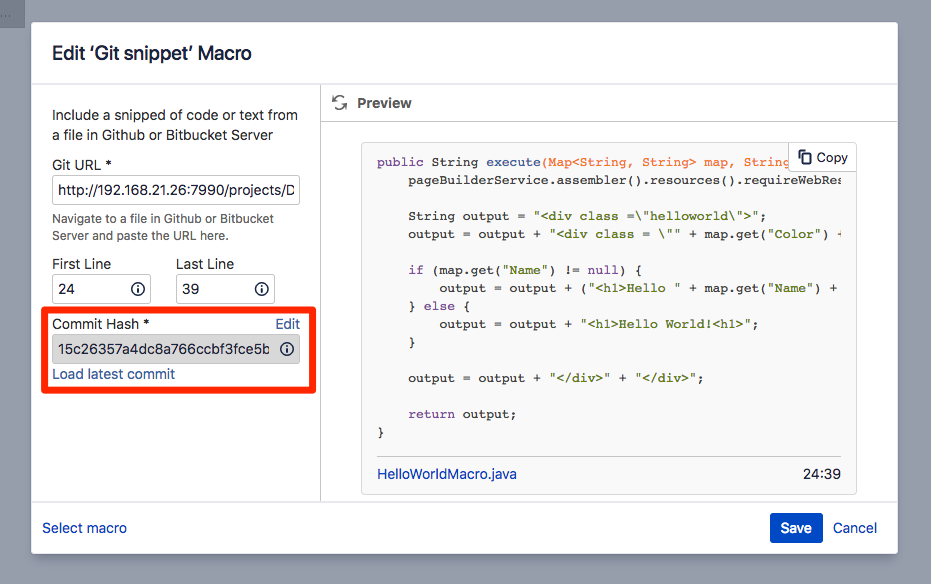Open the HelloWorldMacro.java file link
Screen dimensions: 931x584
[x=446, y=474]
